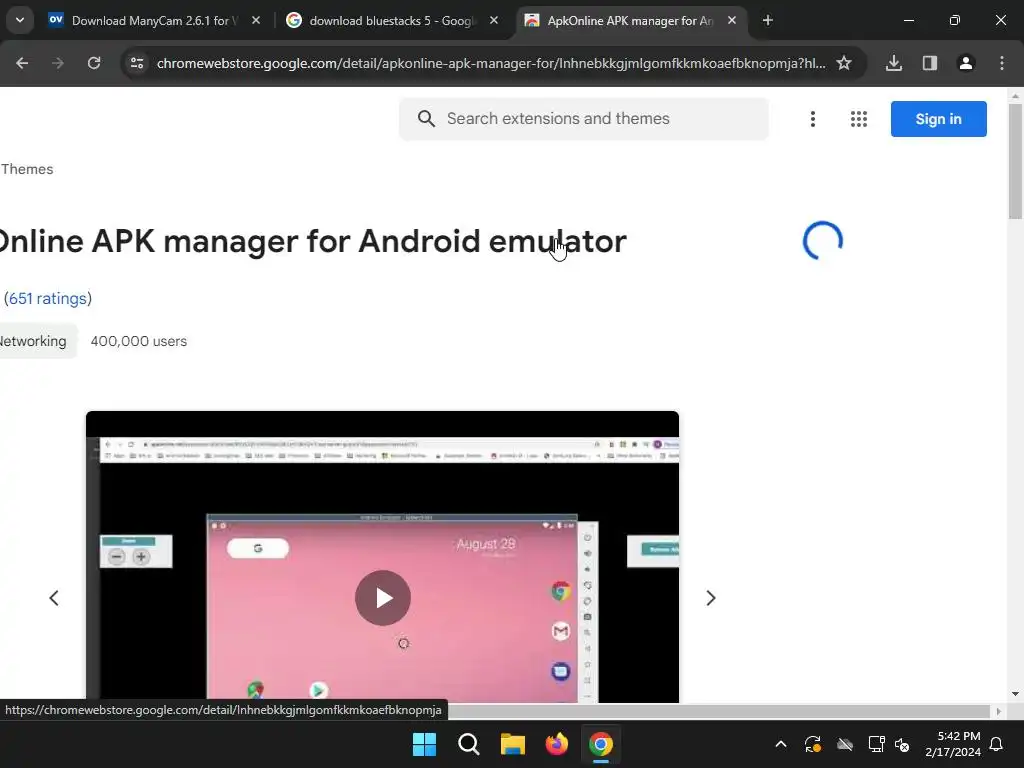Click the OneDrive cloud tray icon

845,744
